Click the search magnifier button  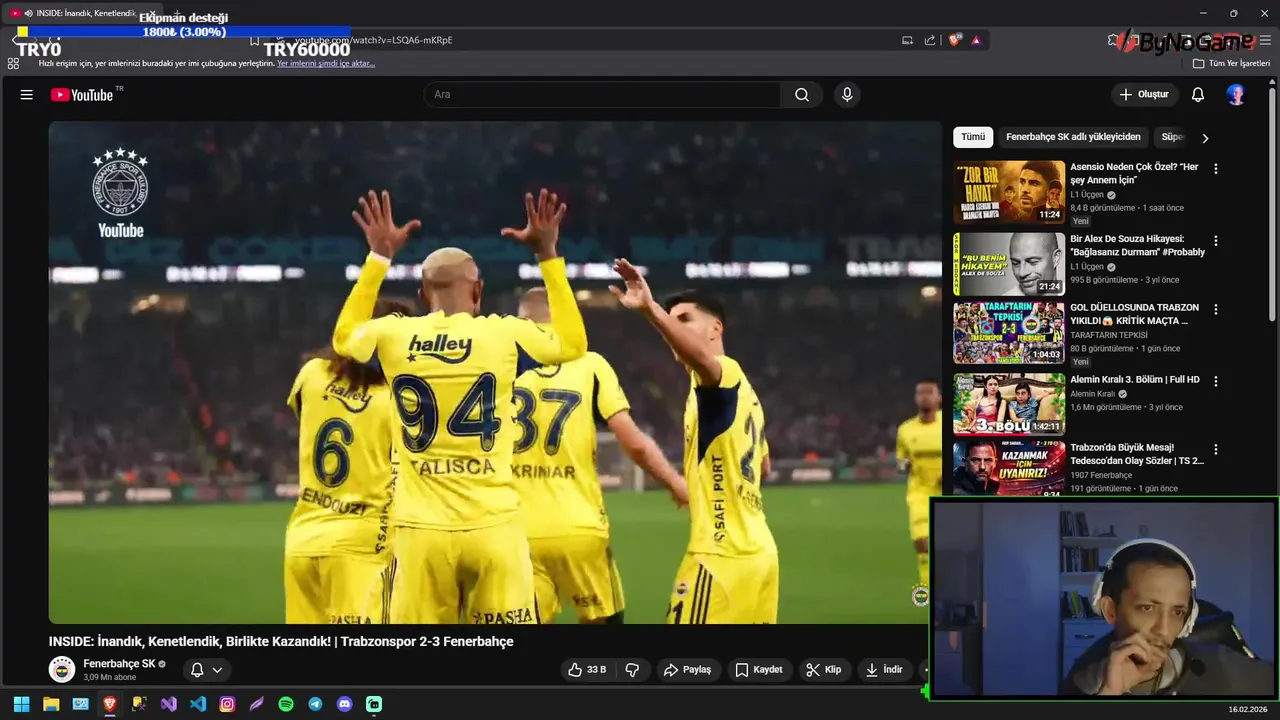pos(802,95)
